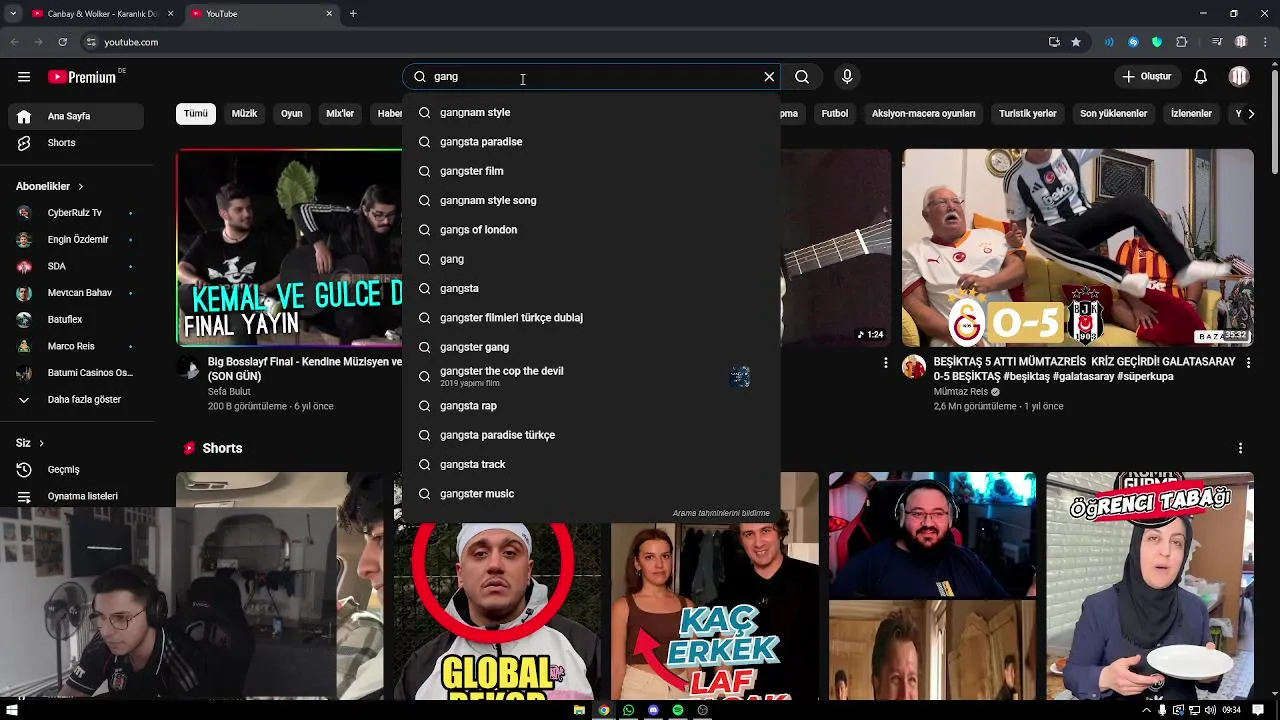
Task: Select the Futbol filter chip
Action: pyautogui.click(x=835, y=114)
